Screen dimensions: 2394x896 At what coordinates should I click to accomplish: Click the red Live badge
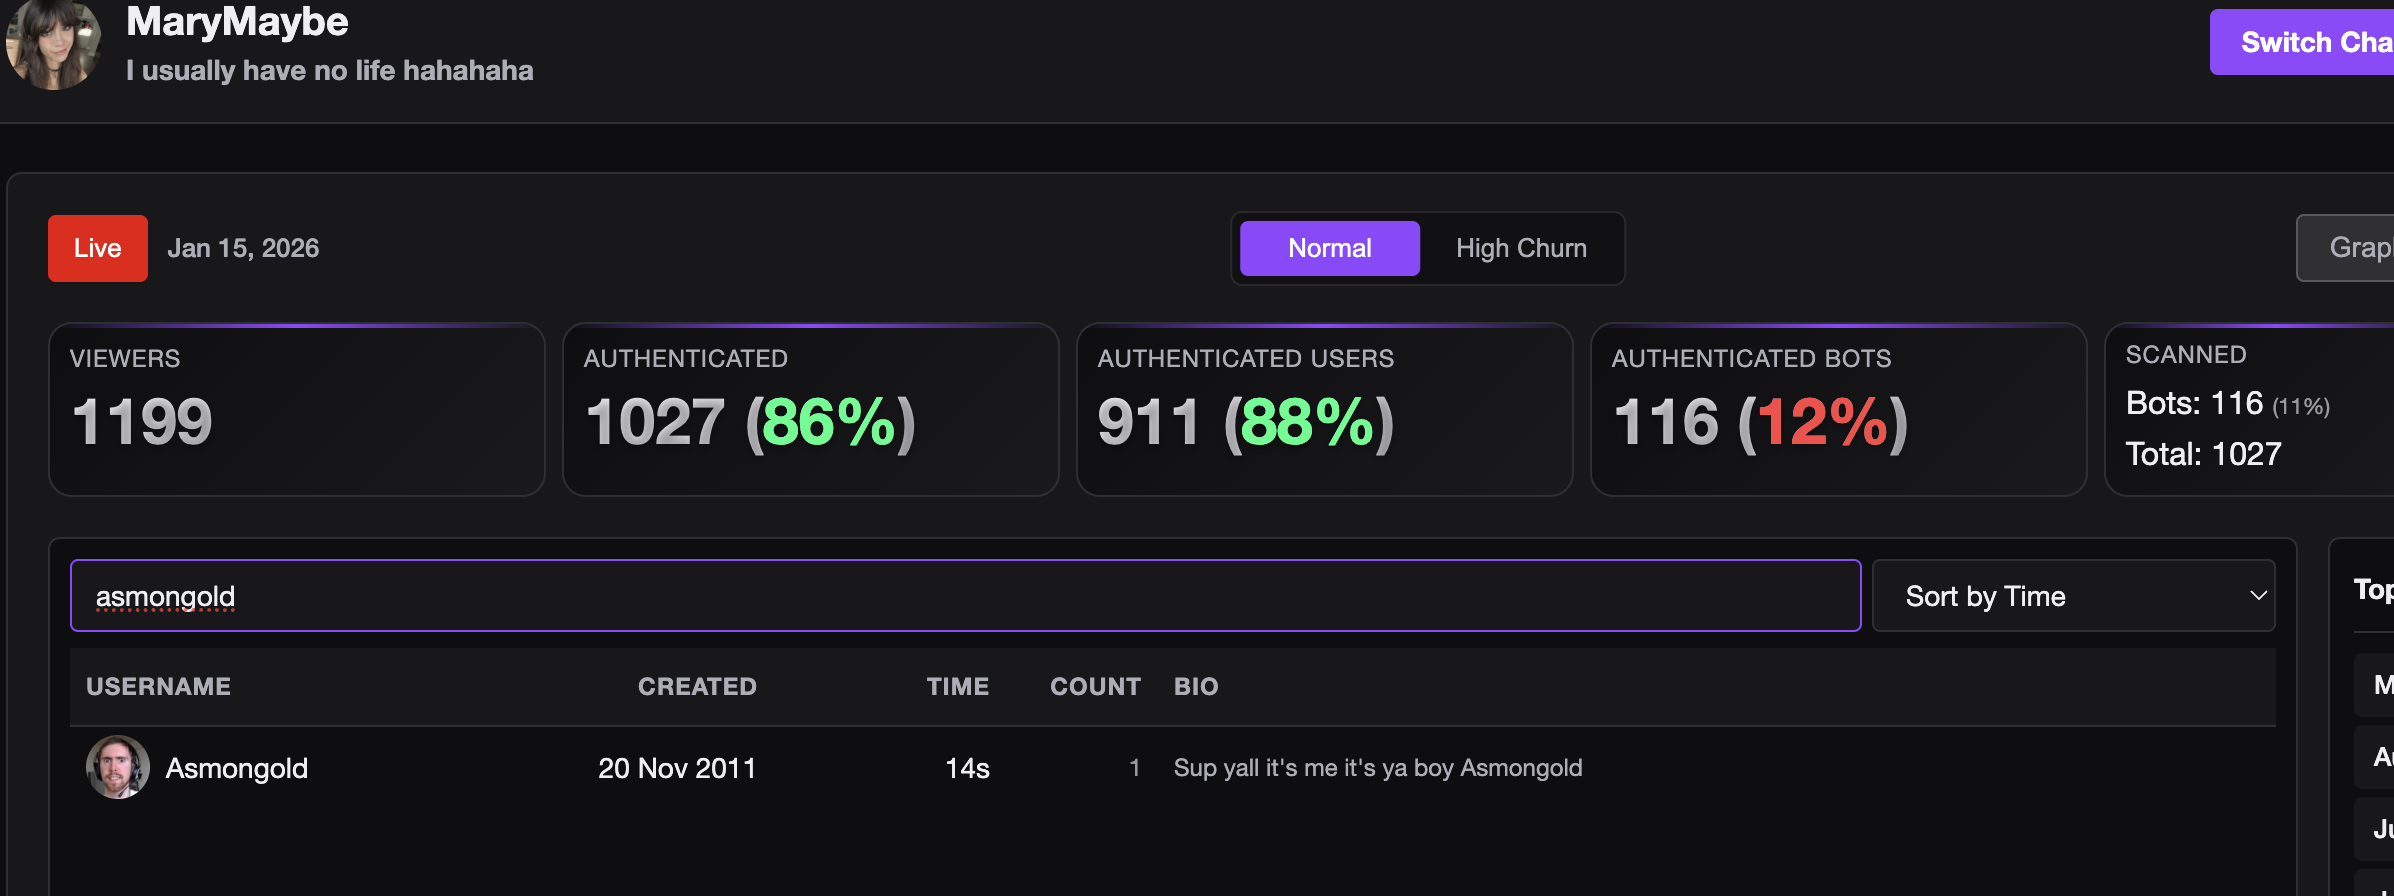pyautogui.click(x=98, y=248)
